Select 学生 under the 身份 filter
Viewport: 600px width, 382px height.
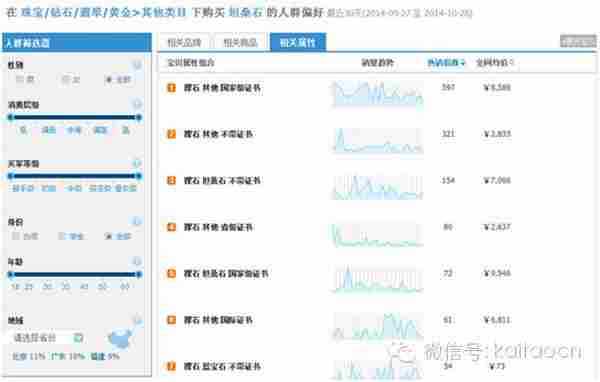71,236
